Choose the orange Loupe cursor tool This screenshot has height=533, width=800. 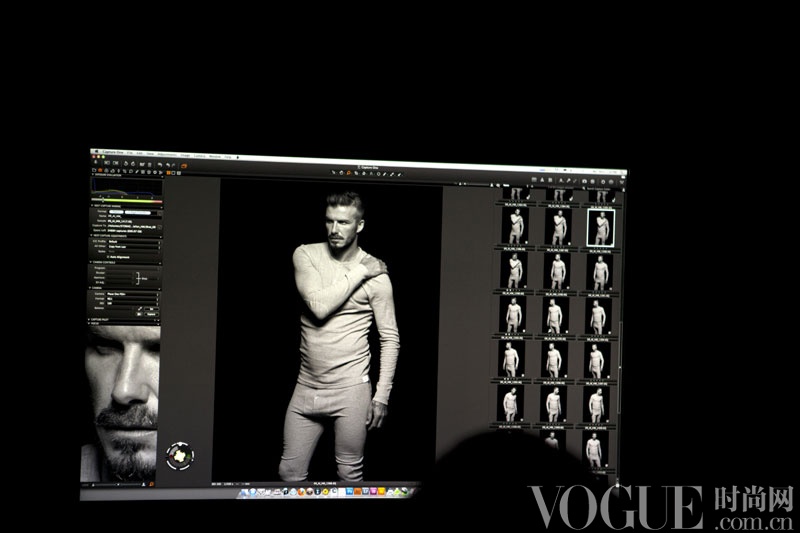tap(348, 173)
